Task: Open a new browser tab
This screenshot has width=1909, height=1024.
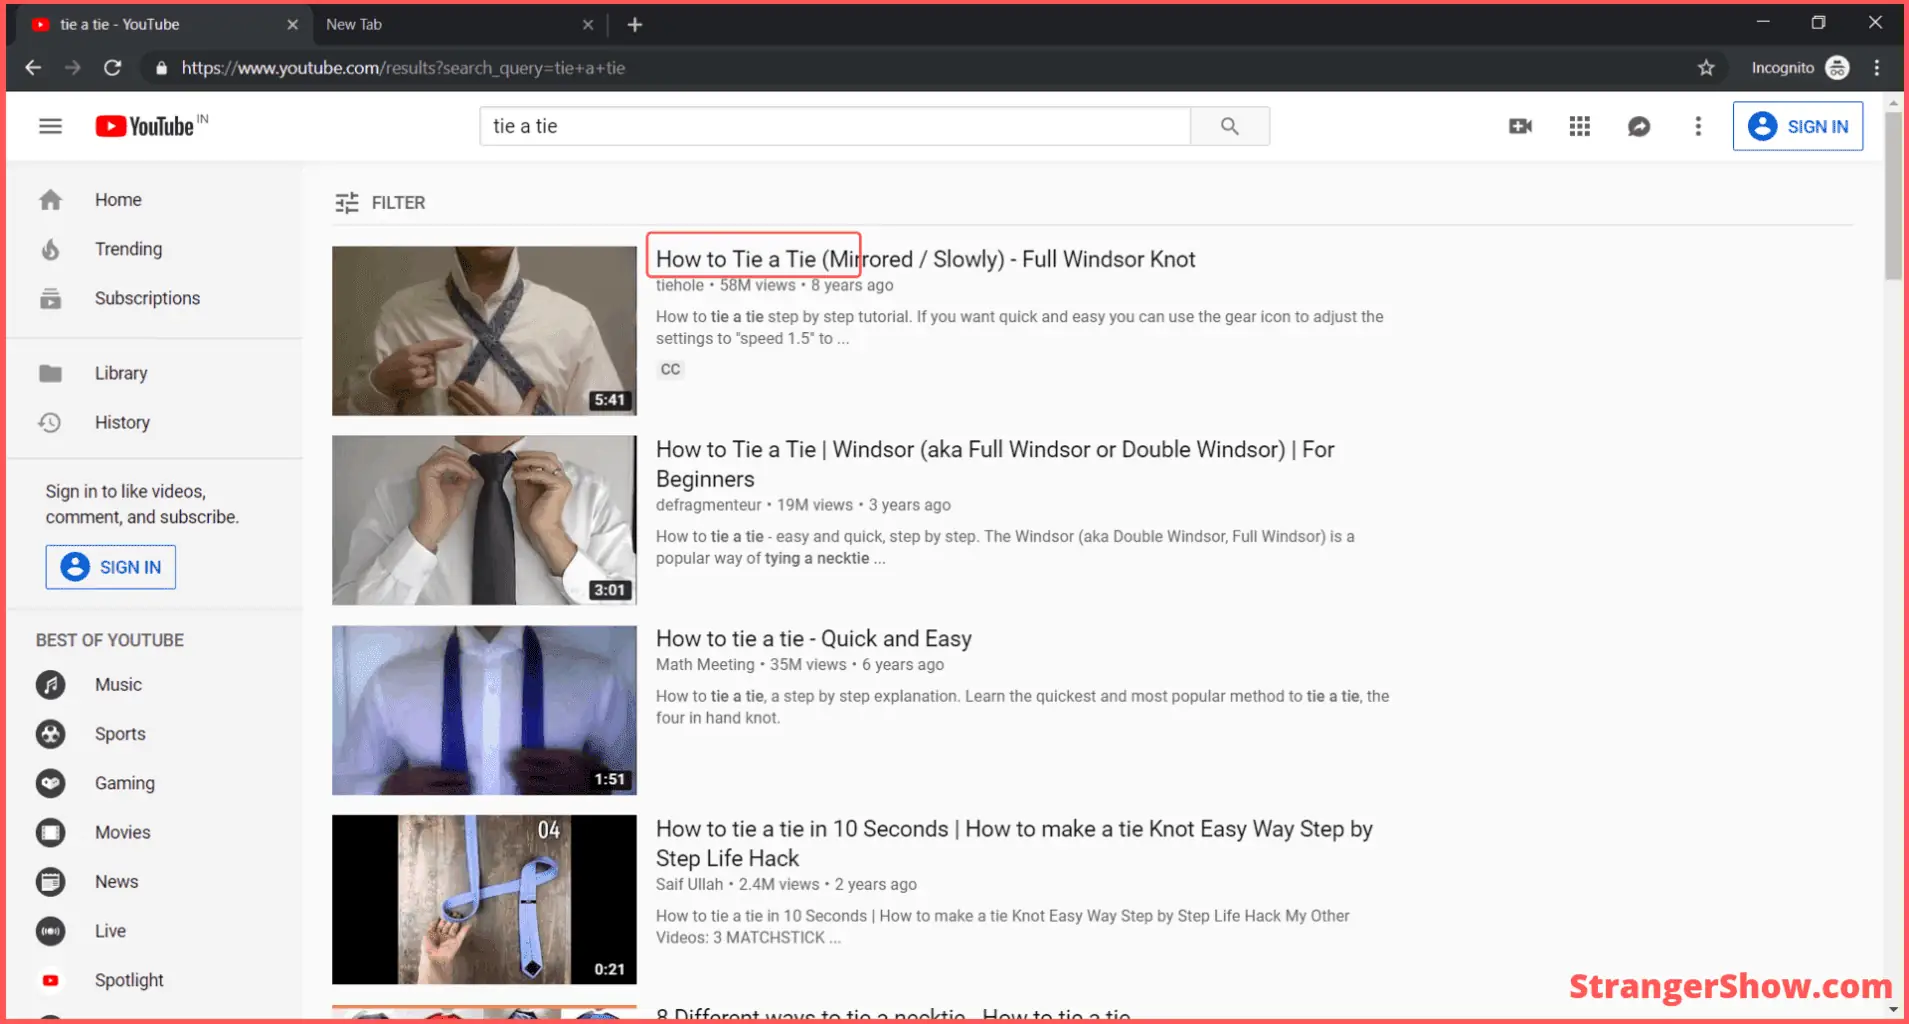Action: [x=634, y=24]
